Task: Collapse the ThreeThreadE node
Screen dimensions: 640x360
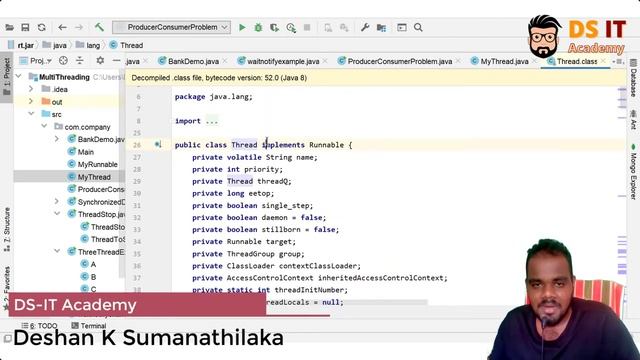Action: point(57,252)
